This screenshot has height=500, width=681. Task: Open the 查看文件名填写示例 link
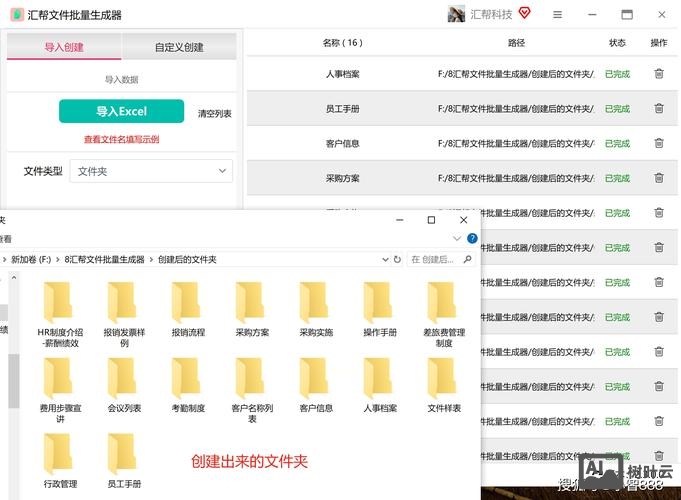[122, 139]
